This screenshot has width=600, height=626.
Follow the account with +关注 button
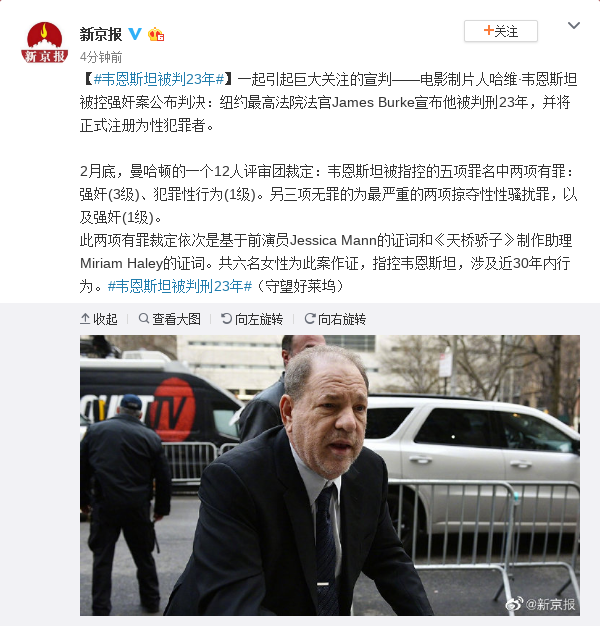pyautogui.click(x=501, y=31)
